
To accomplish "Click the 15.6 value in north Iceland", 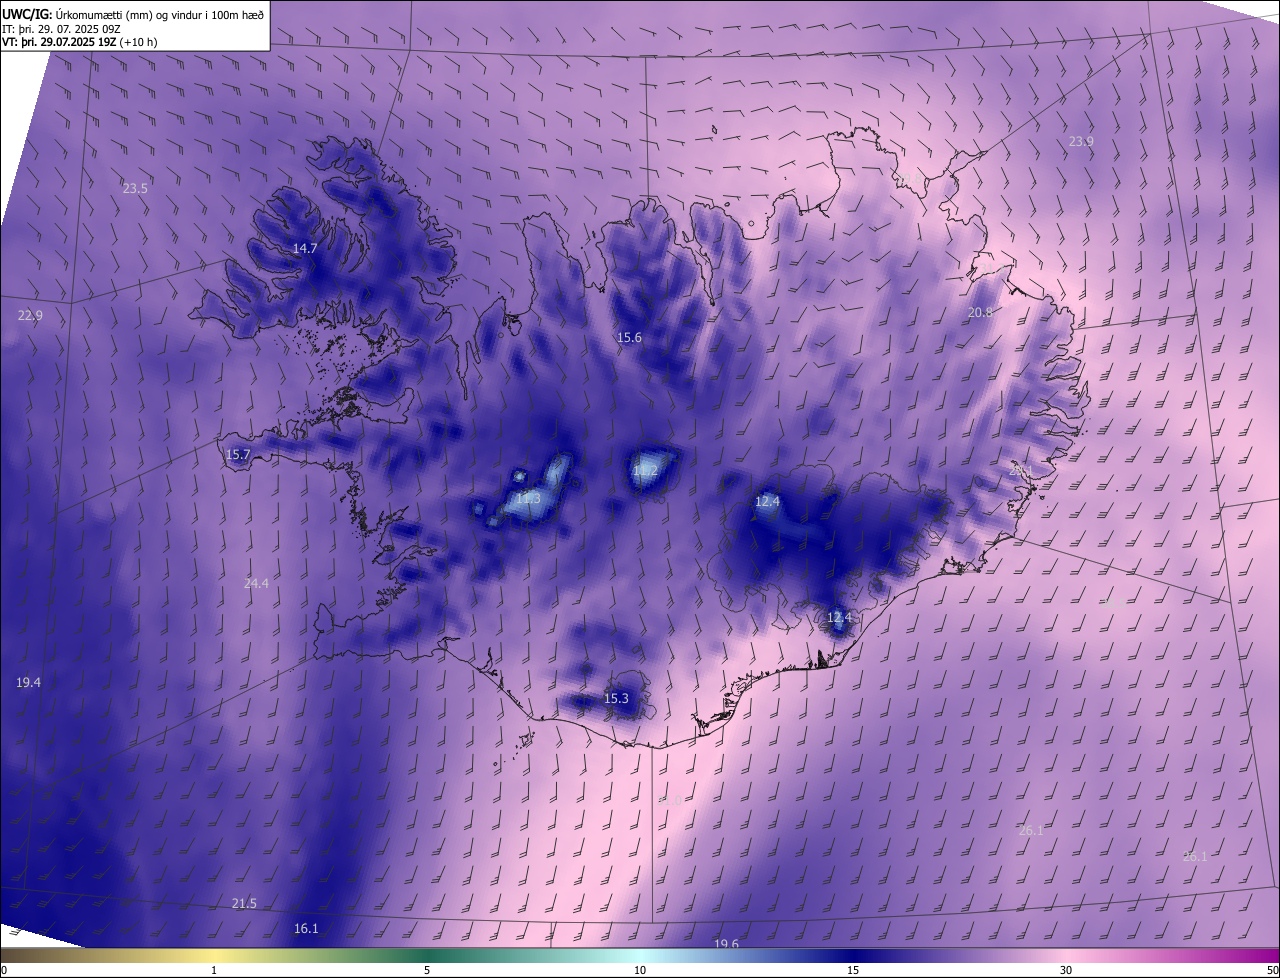I will point(629,338).
